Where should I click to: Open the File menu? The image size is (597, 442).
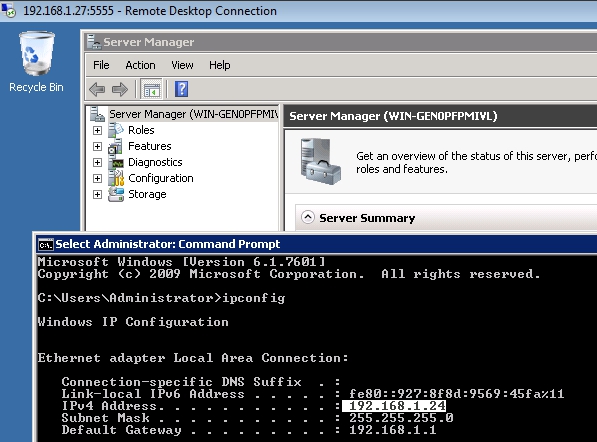pos(101,65)
